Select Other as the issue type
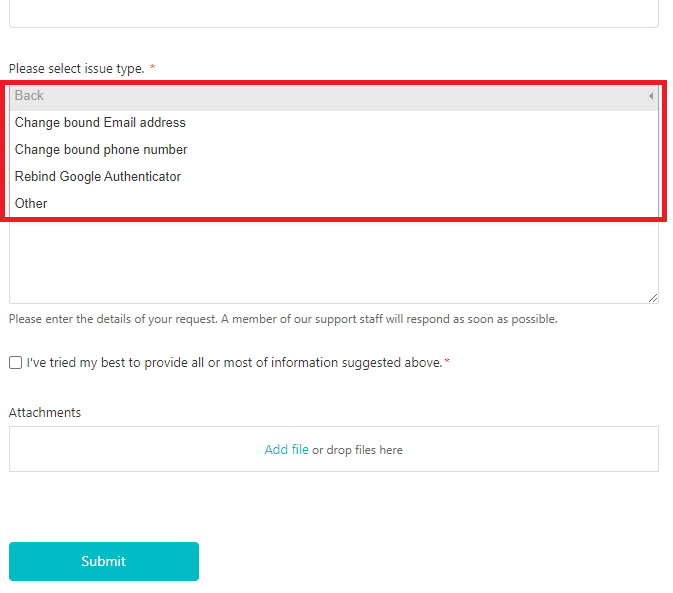 pyautogui.click(x=31, y=204)
